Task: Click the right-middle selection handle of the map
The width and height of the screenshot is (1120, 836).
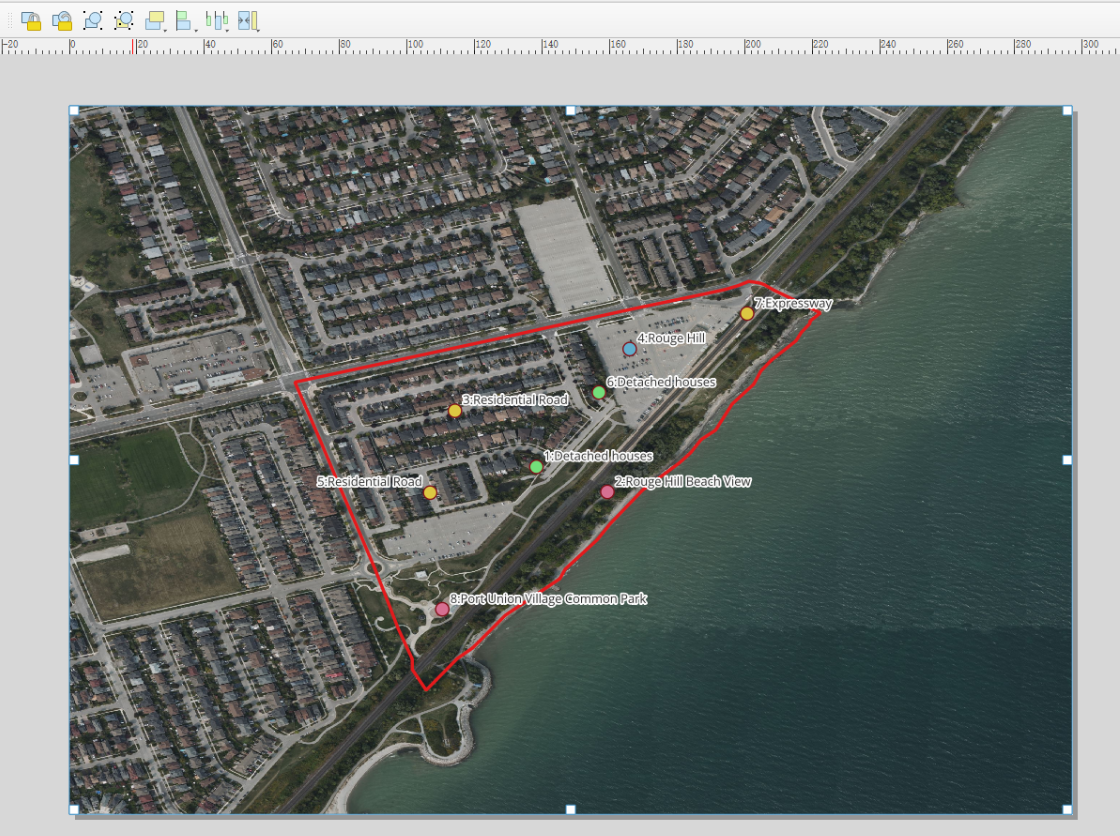Action: coord(1067,460)
